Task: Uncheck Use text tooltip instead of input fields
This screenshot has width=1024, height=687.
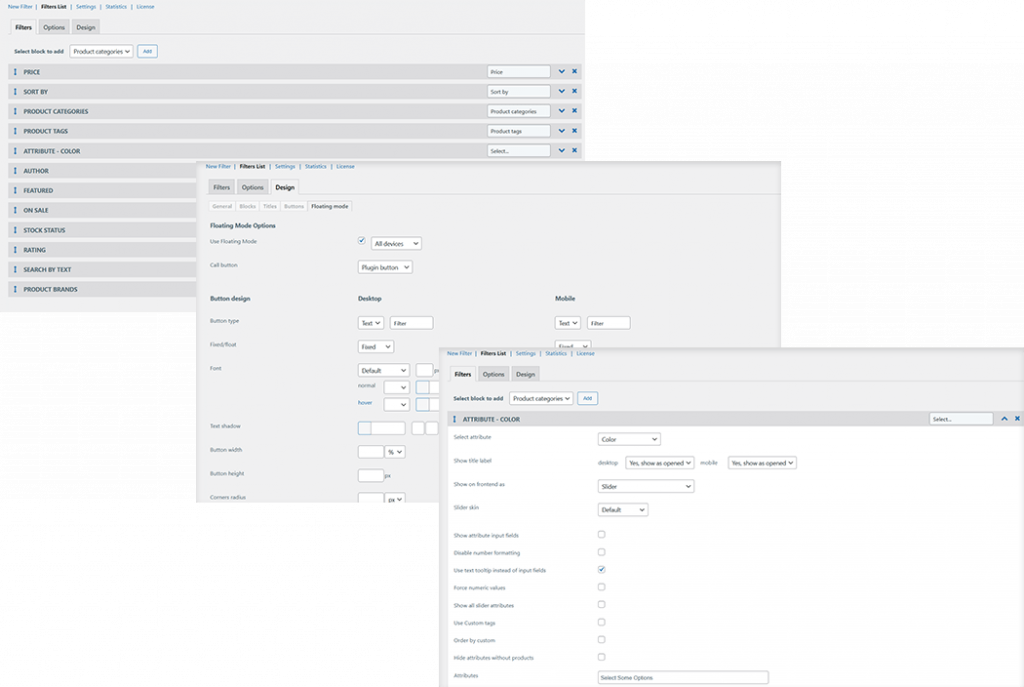Action: 601,569
